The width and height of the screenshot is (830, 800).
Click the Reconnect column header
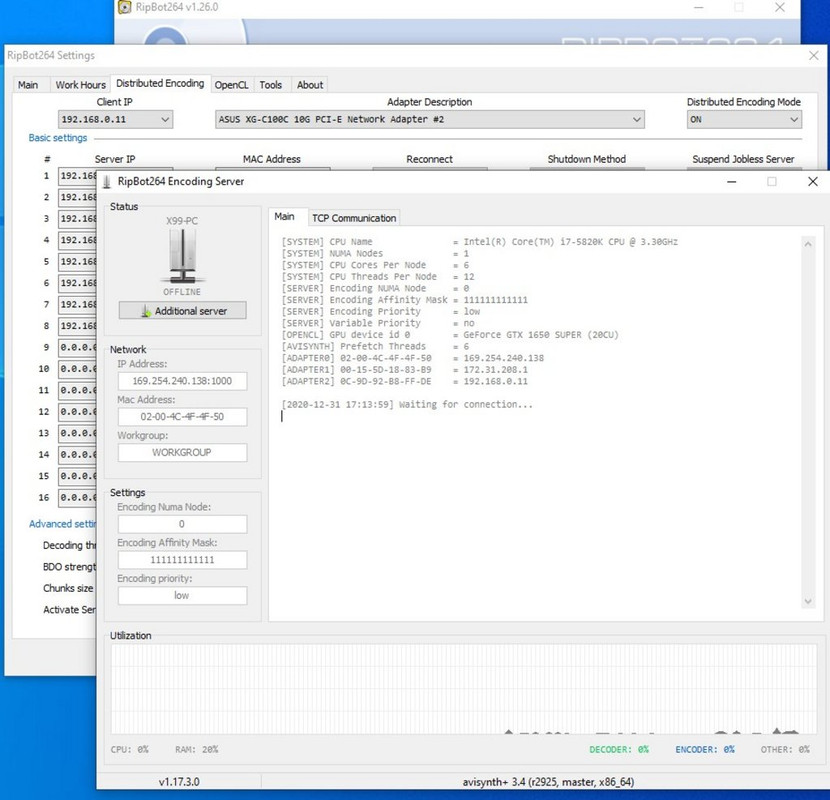click(429, 159)
